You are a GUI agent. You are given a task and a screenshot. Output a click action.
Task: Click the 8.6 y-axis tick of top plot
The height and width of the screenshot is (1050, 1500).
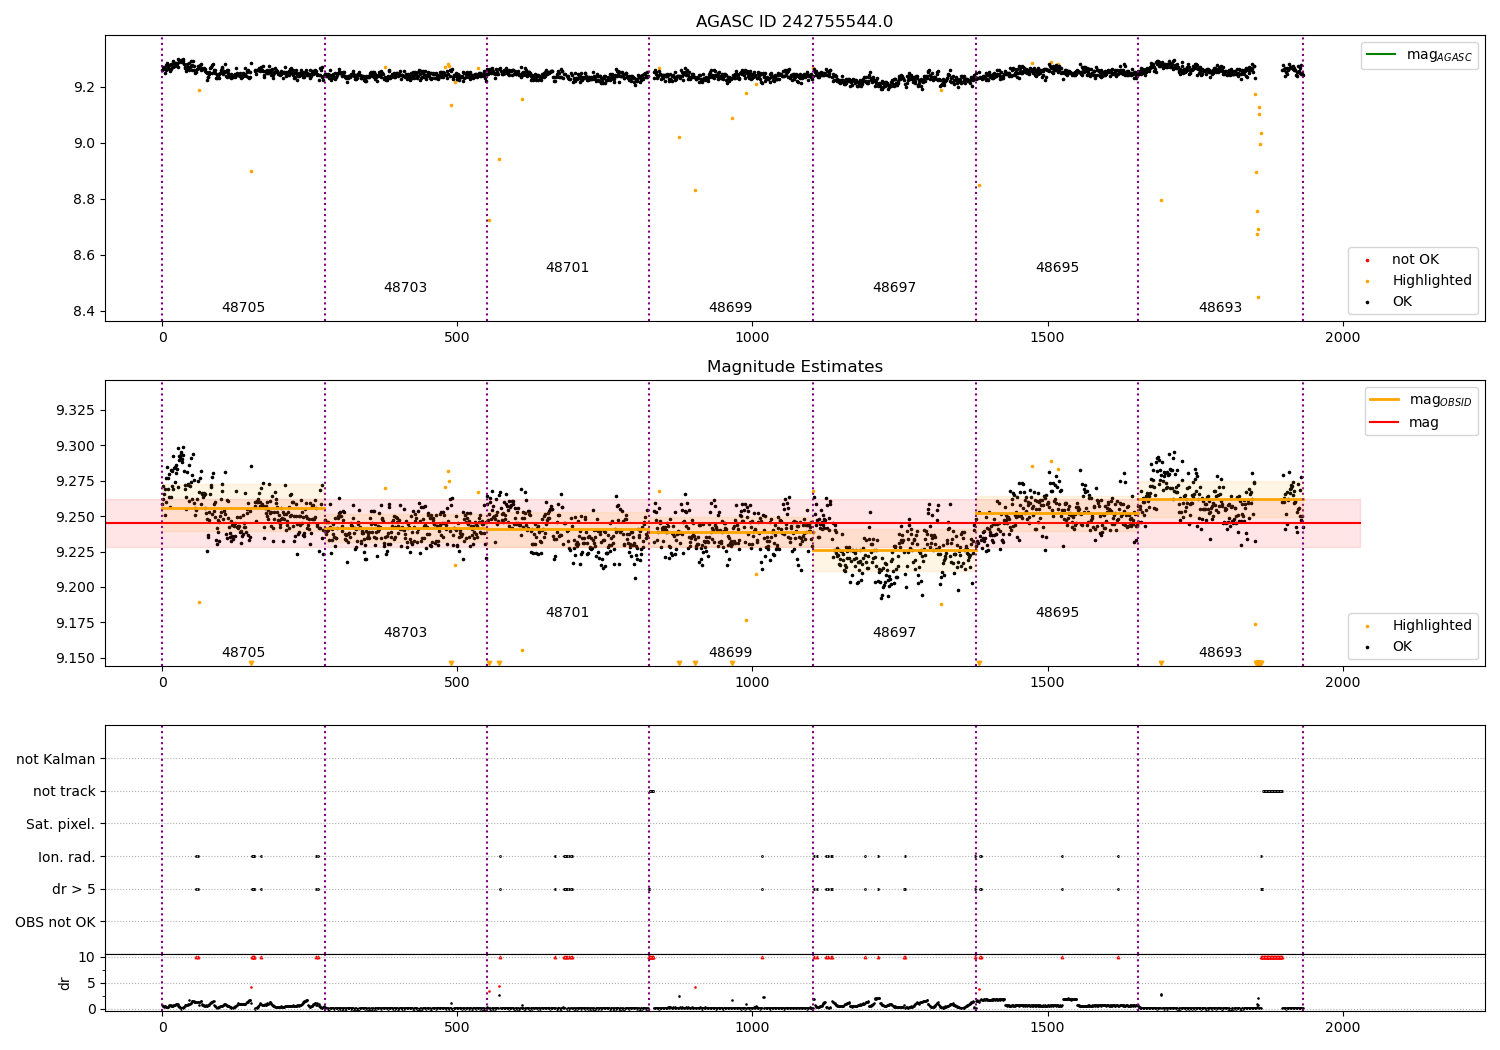pos(85,256)
